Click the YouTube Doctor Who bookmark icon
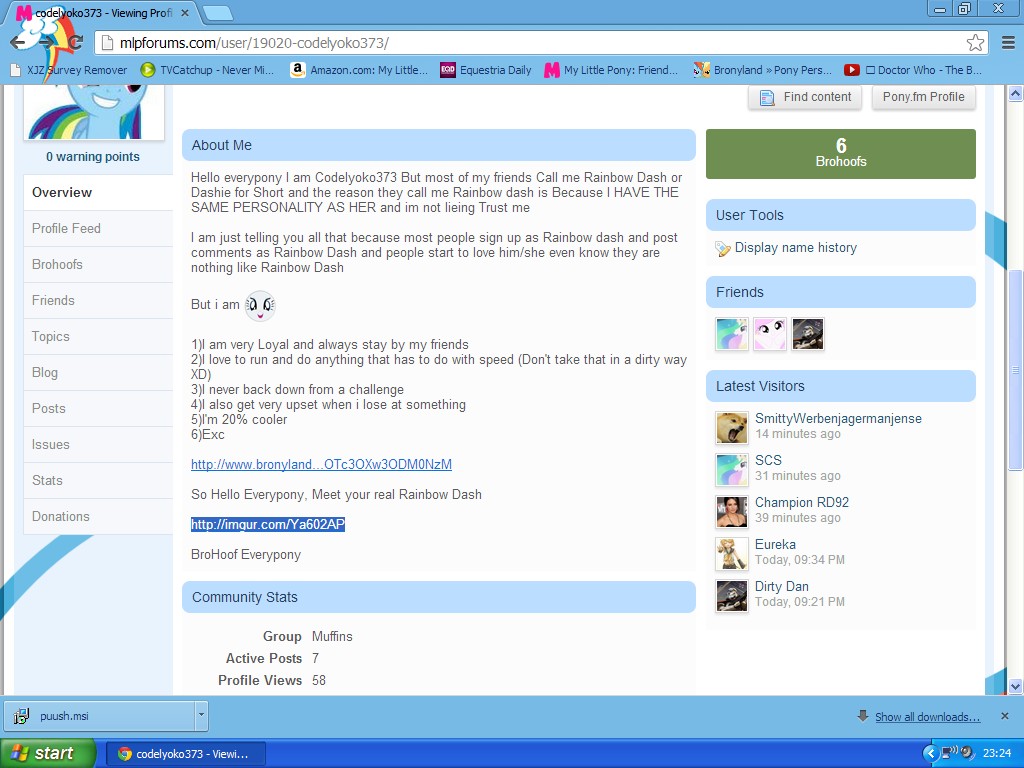Viewport: 1024px width, 768px height. pos(851,70)
